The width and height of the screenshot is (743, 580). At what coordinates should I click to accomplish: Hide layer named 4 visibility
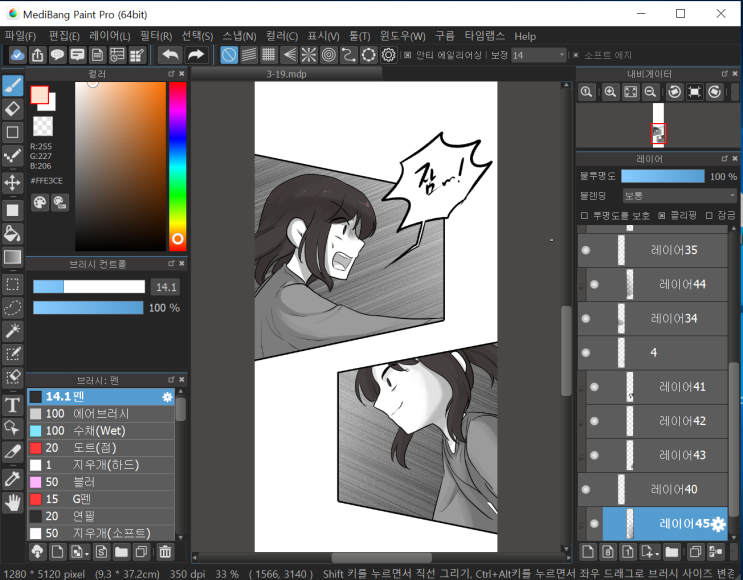(586, 353)
